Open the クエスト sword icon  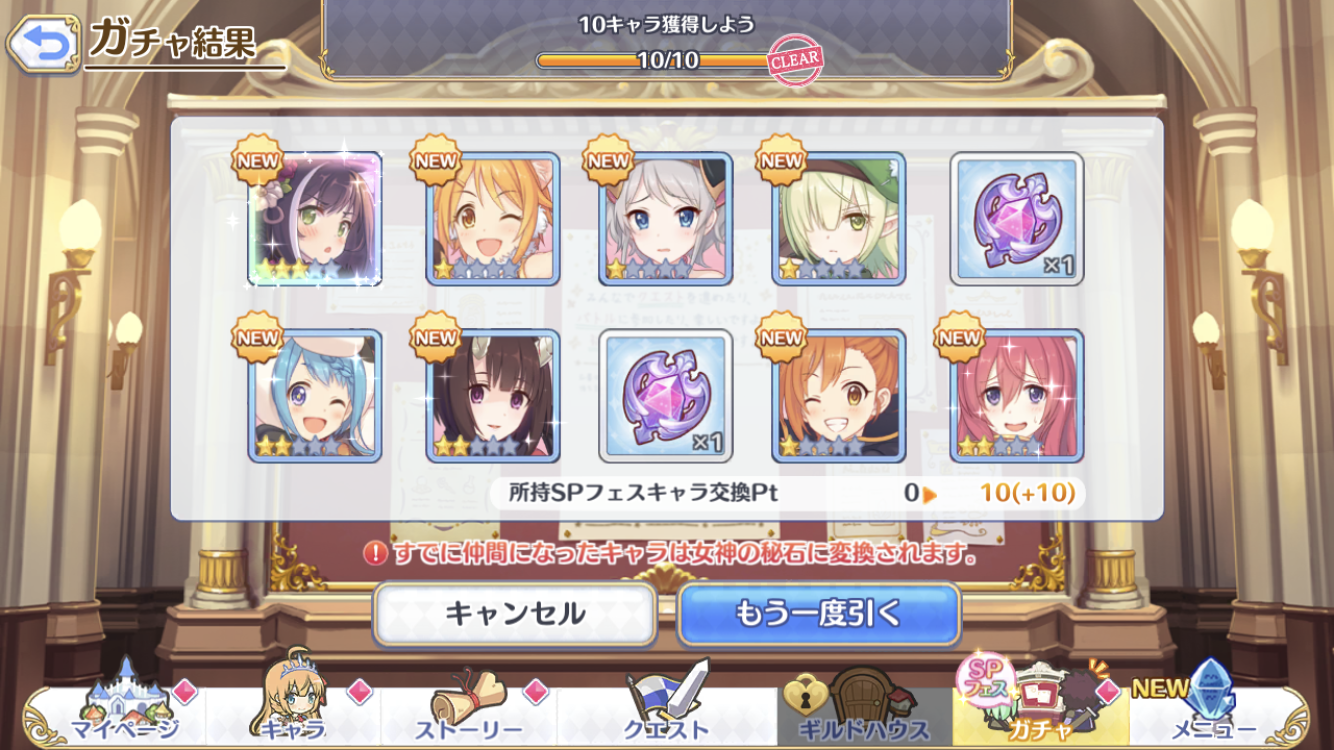(x=667, y=704)
